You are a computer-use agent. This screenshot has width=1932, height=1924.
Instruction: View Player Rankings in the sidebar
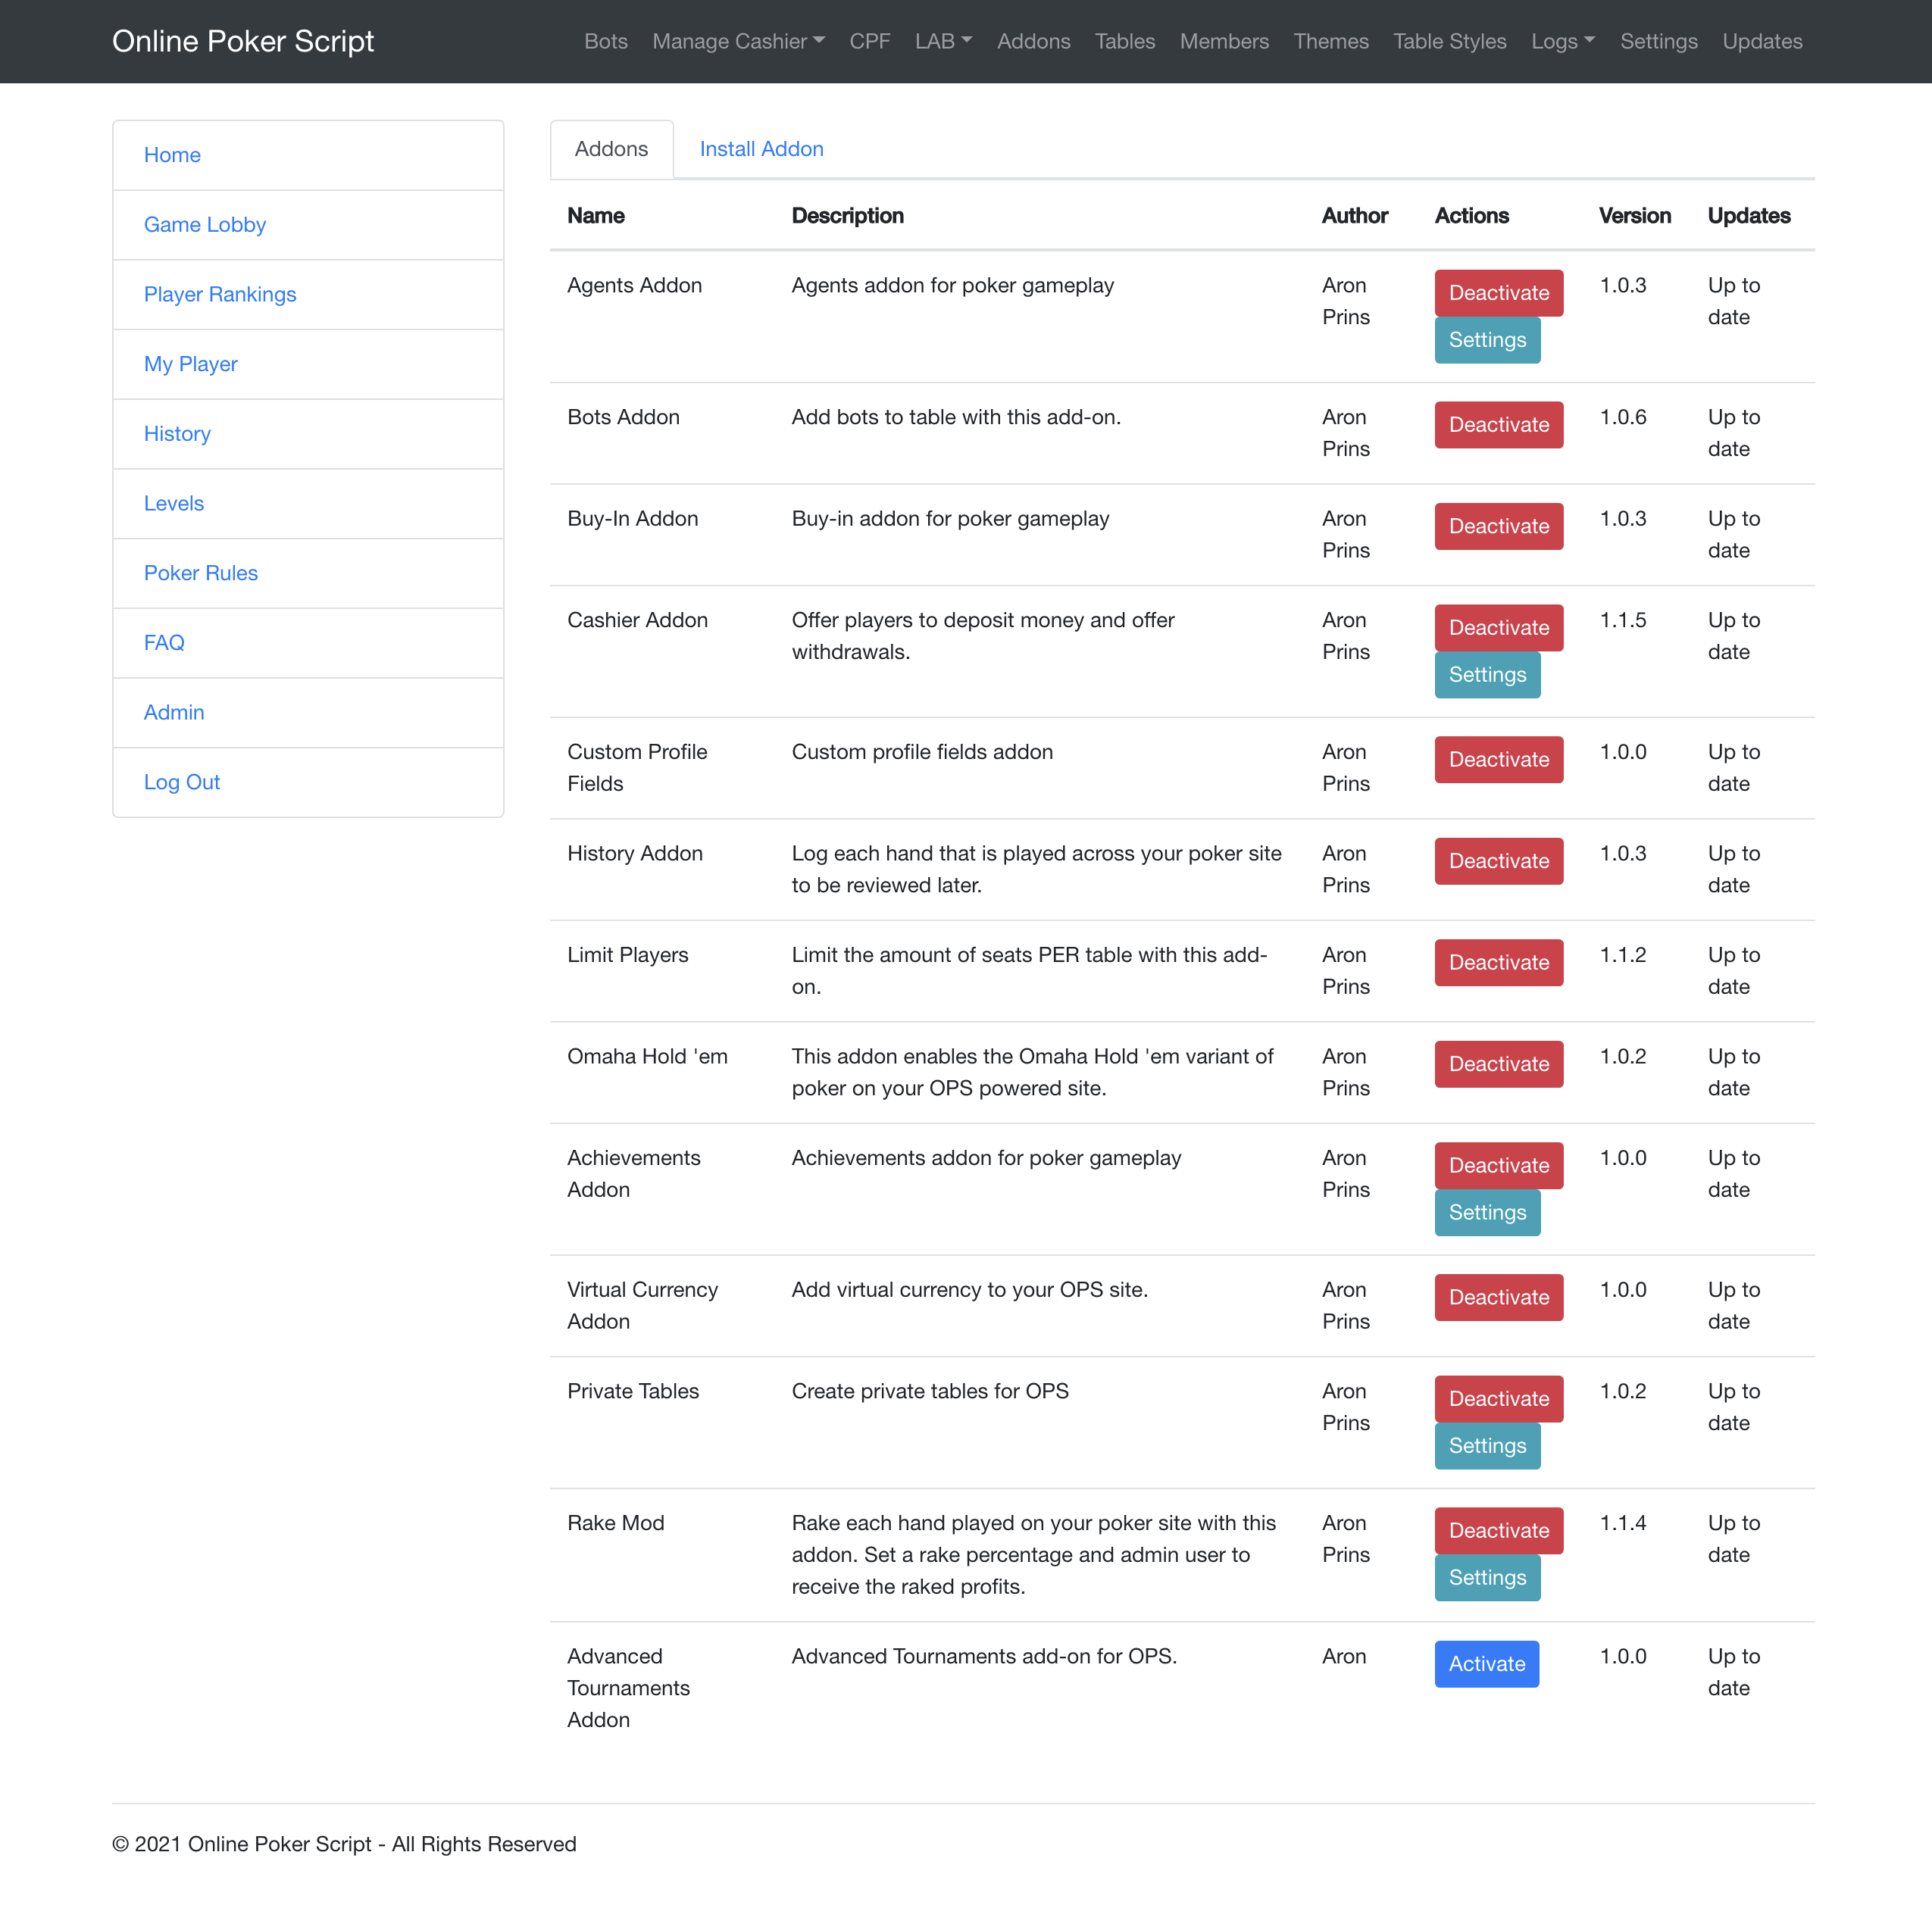coord(308,295)
